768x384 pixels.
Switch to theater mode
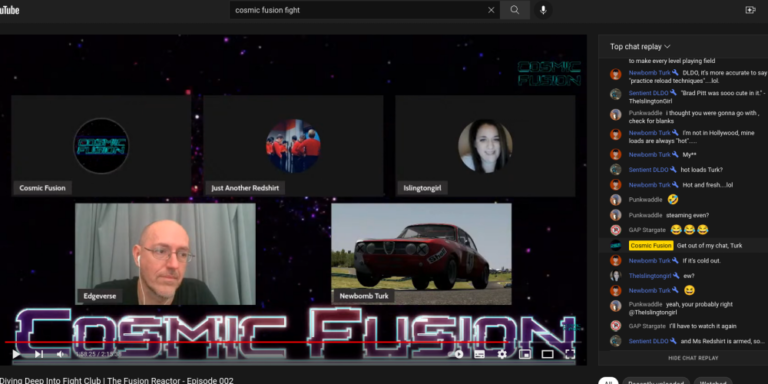547,354
